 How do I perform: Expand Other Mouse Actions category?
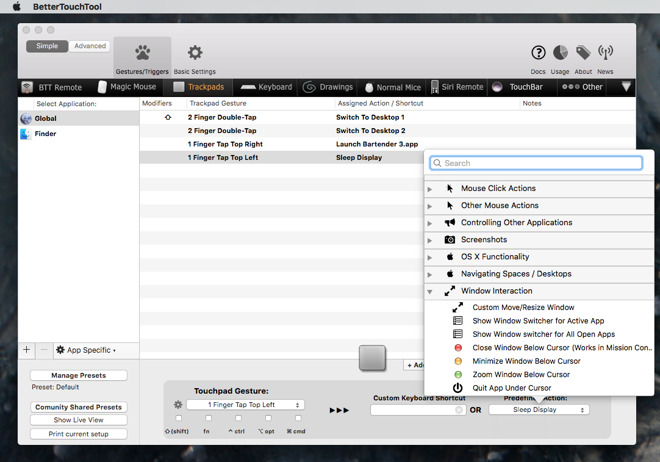430,206
